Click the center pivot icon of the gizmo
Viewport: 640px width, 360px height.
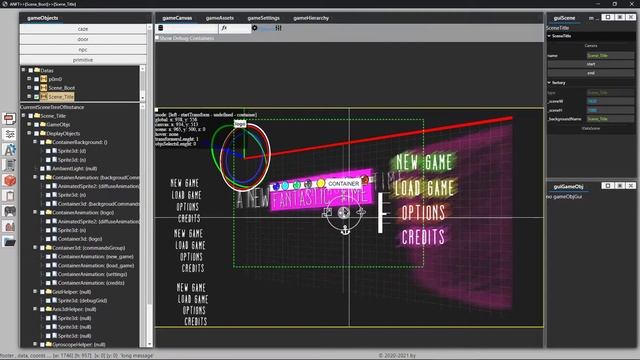[344, 212]
